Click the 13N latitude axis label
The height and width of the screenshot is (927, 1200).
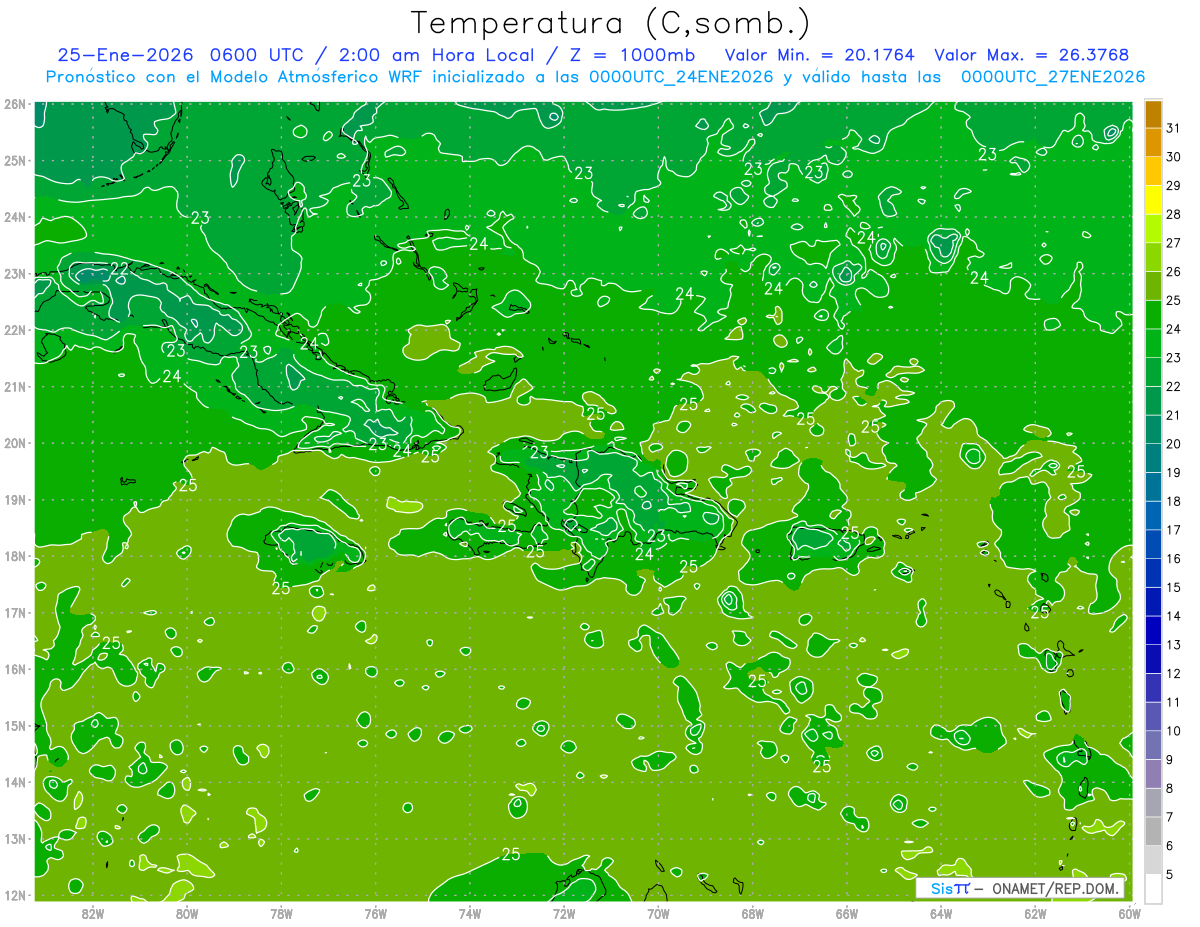[x=15, y=838]
